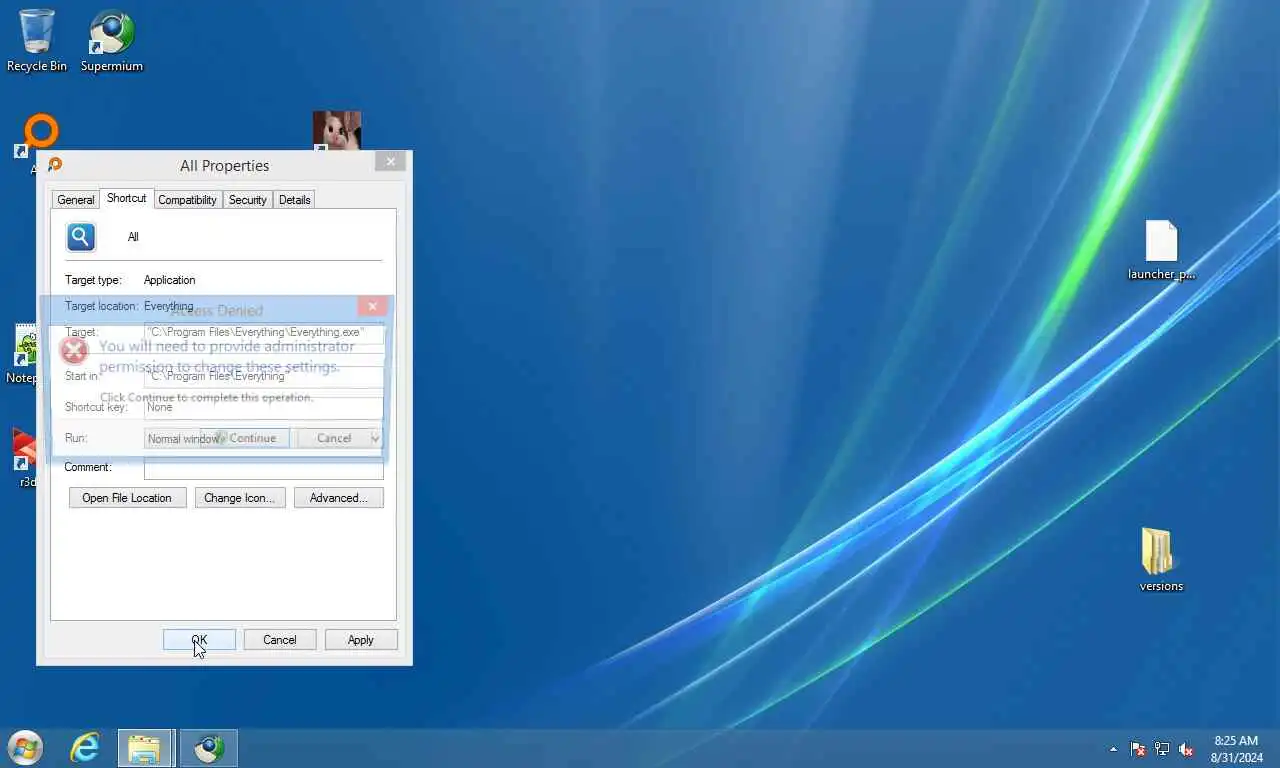Select the launcher_p... file on the desktop
The height and width of the screenshot is (768, 1280).
pyautogui.click(x=1161, y=250)
